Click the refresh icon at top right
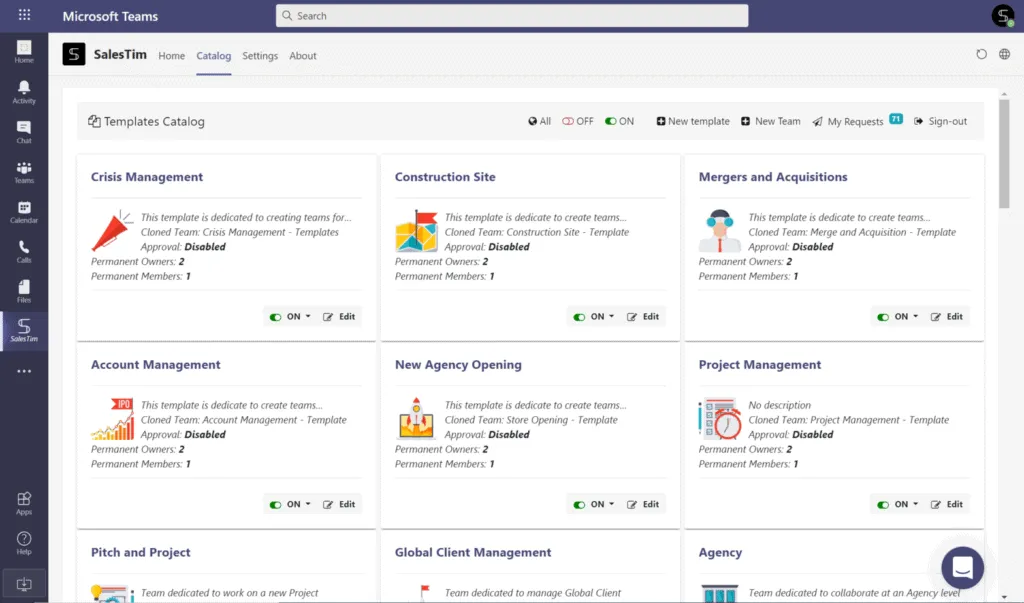 (981, 55)
